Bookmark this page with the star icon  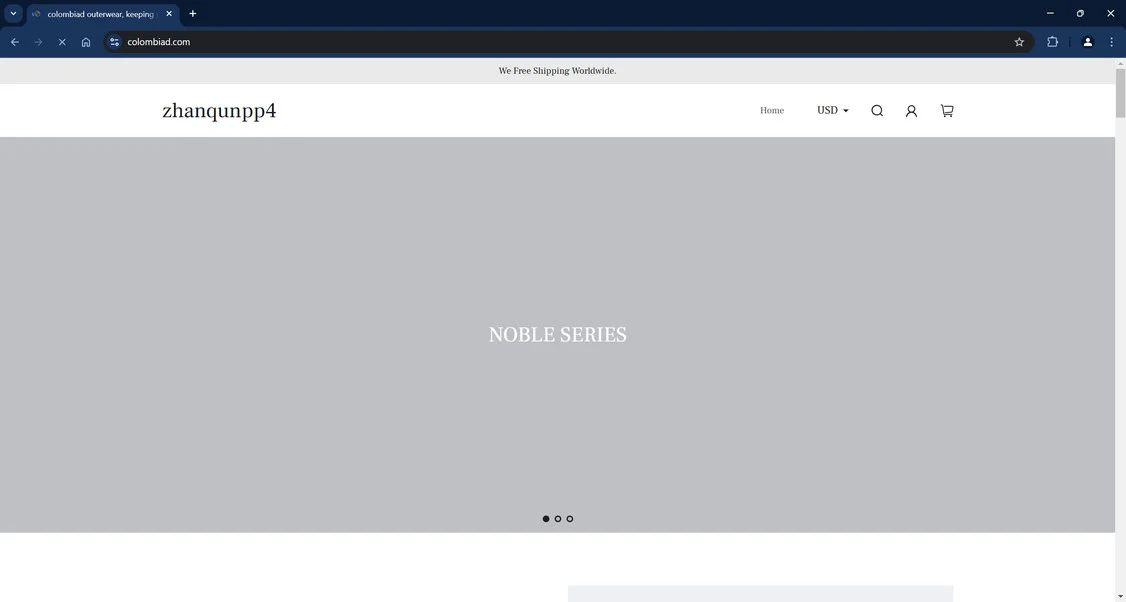(x=1019, y=42)
